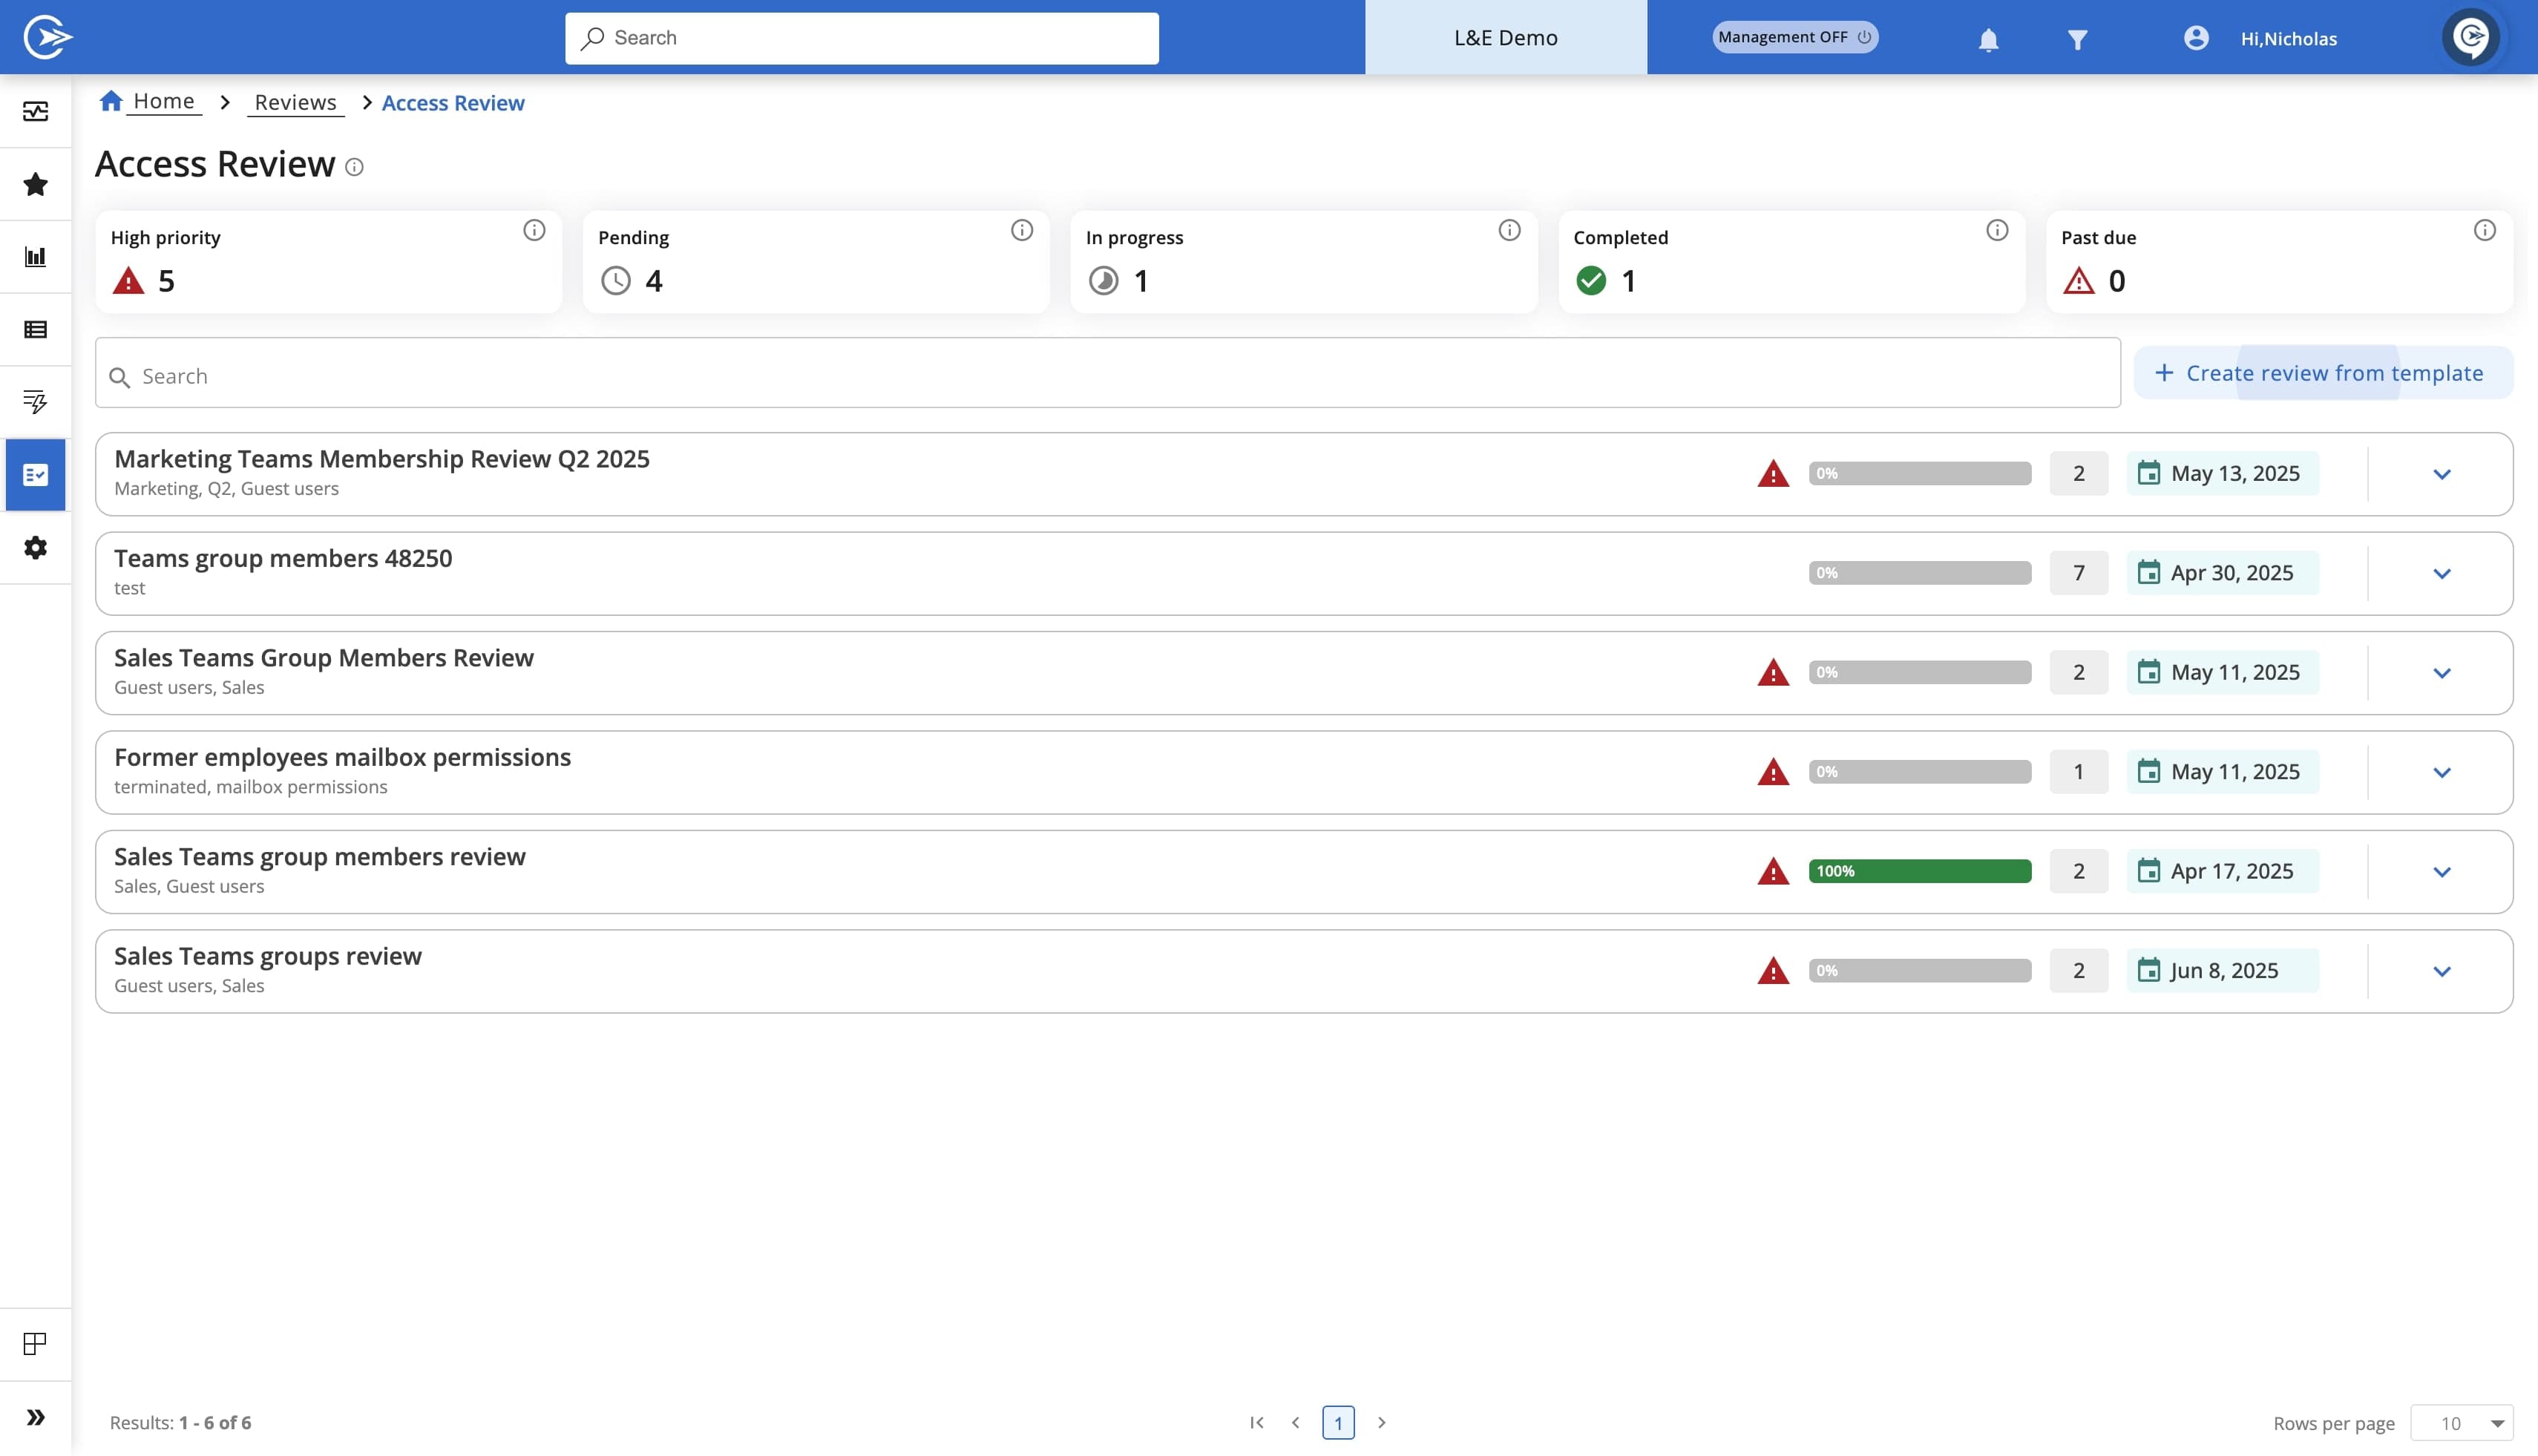Click 0% progress bar on Teams group members 48250
This screenshot has width=2538, height=1456.
coord(1920,573)
